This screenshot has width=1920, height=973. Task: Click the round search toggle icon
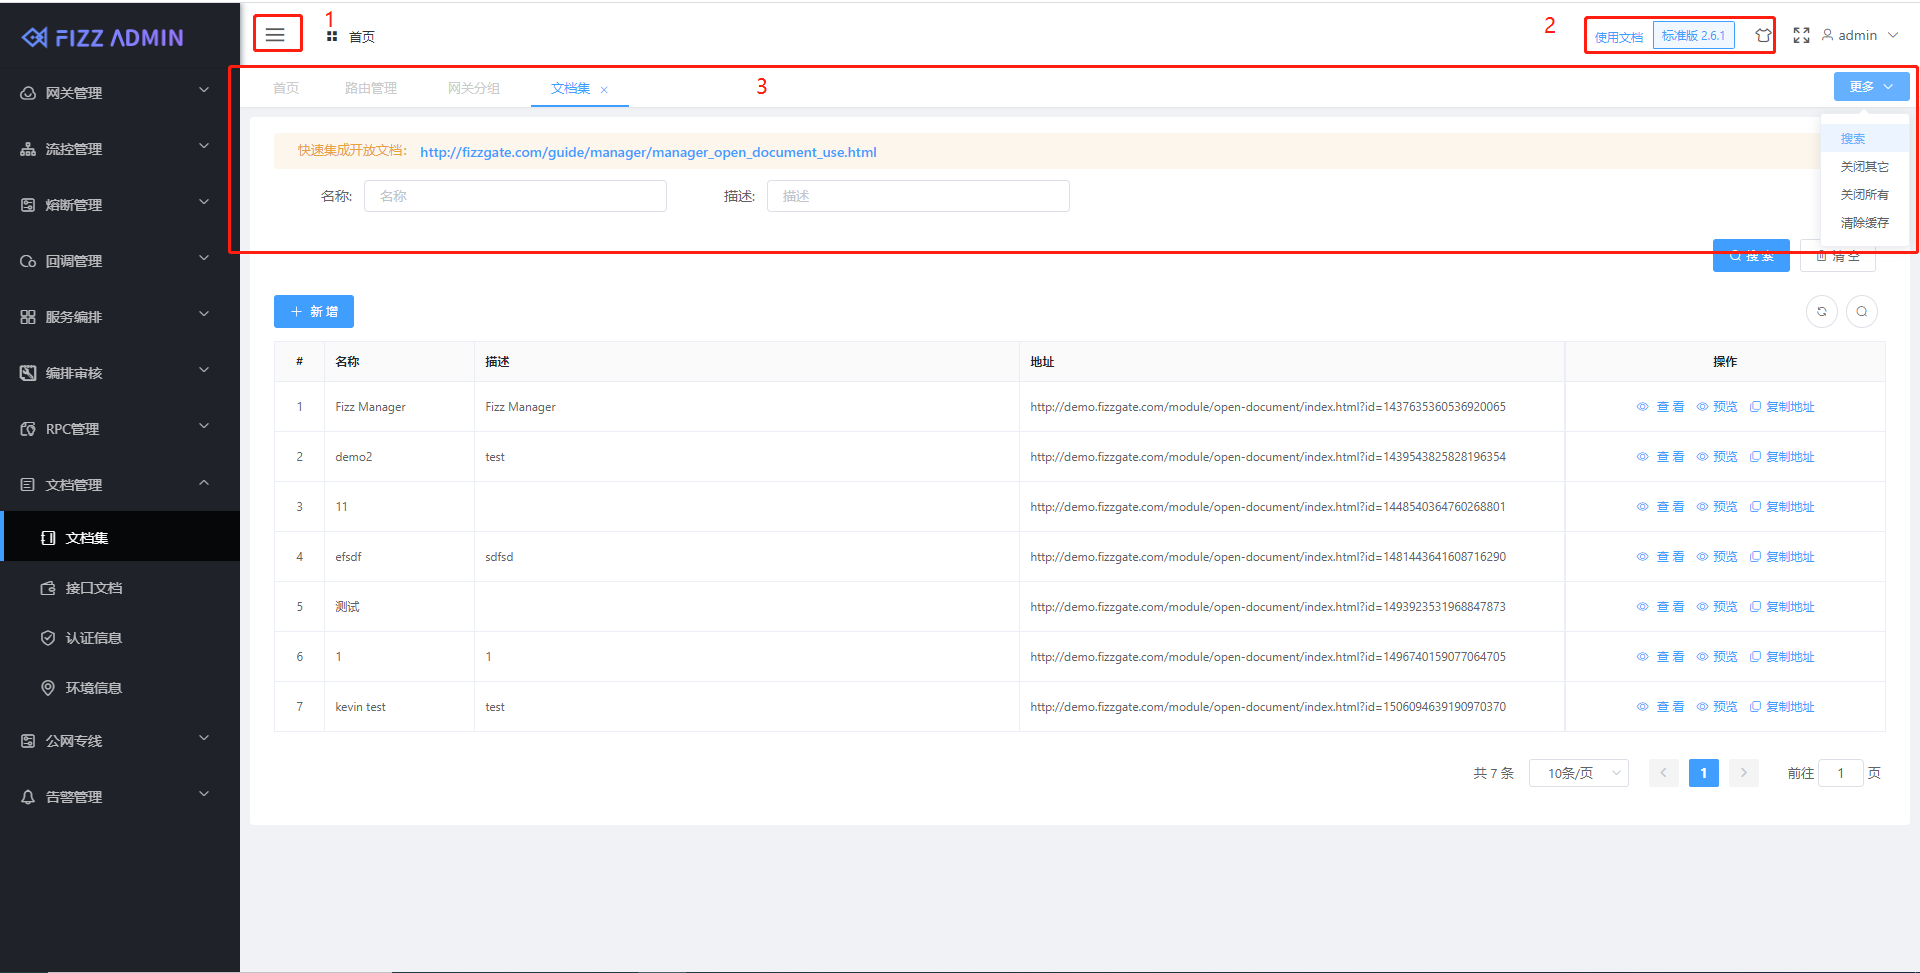click(1861, 312)
